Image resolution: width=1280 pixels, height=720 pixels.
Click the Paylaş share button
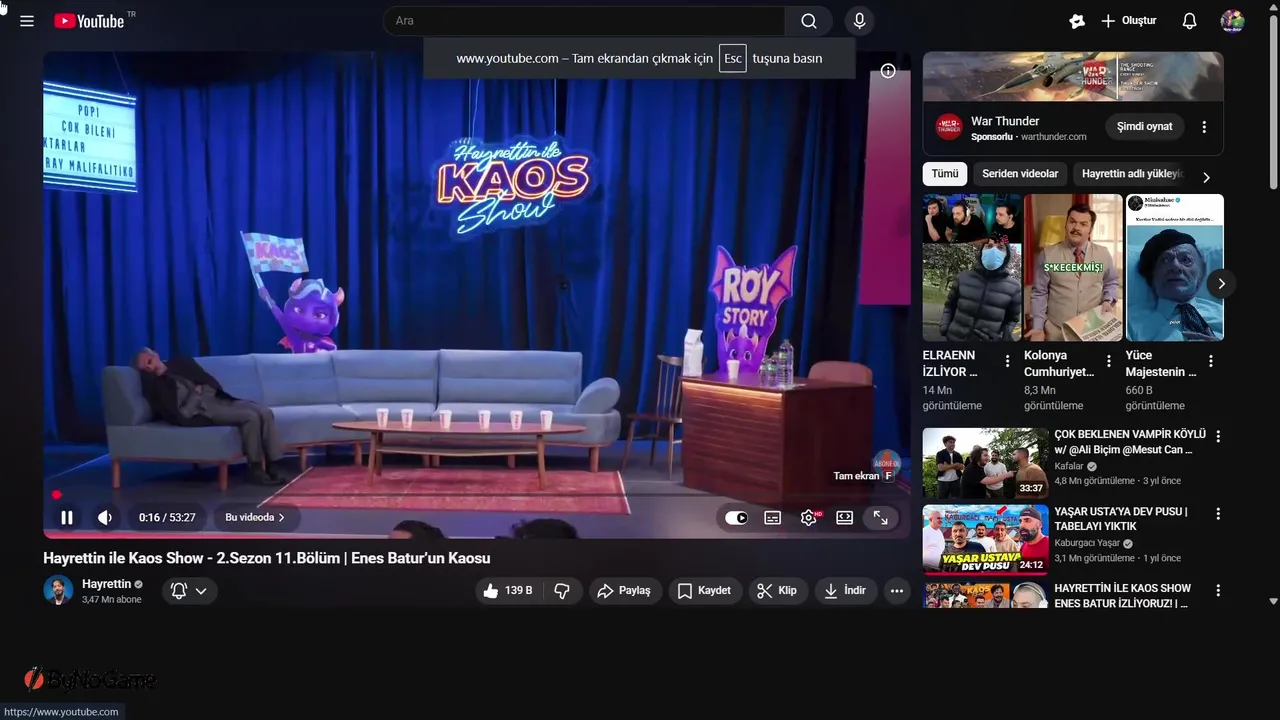pos(624,591)
